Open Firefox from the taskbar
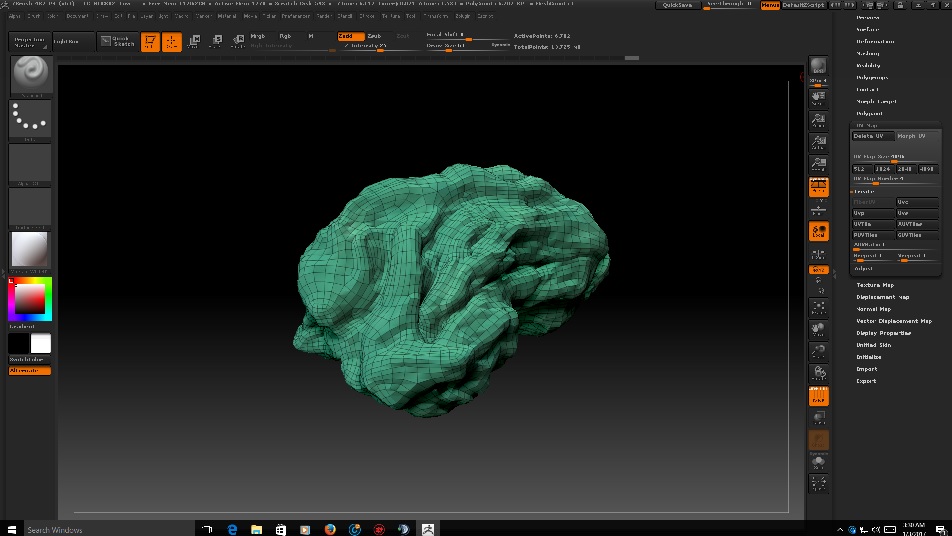Image resolution: width=952 pixels, height=536 pixels. 330,529
